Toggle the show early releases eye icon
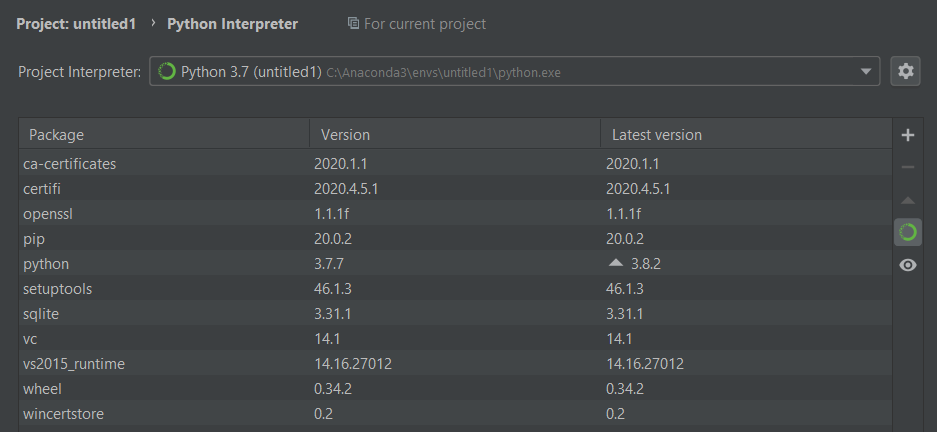 point(907,265)
